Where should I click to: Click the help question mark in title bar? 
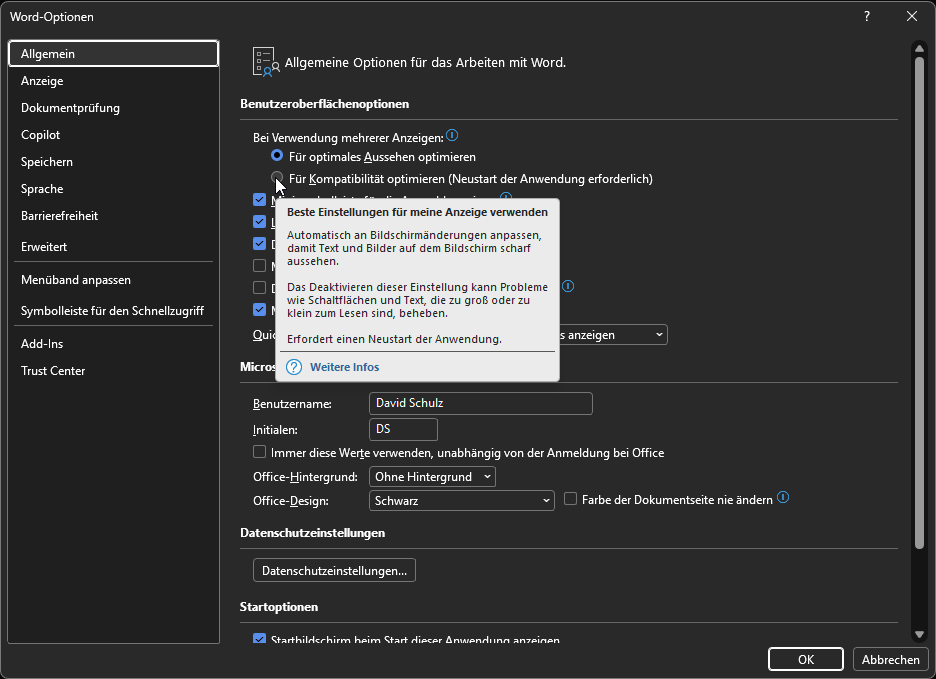(867, 16)
